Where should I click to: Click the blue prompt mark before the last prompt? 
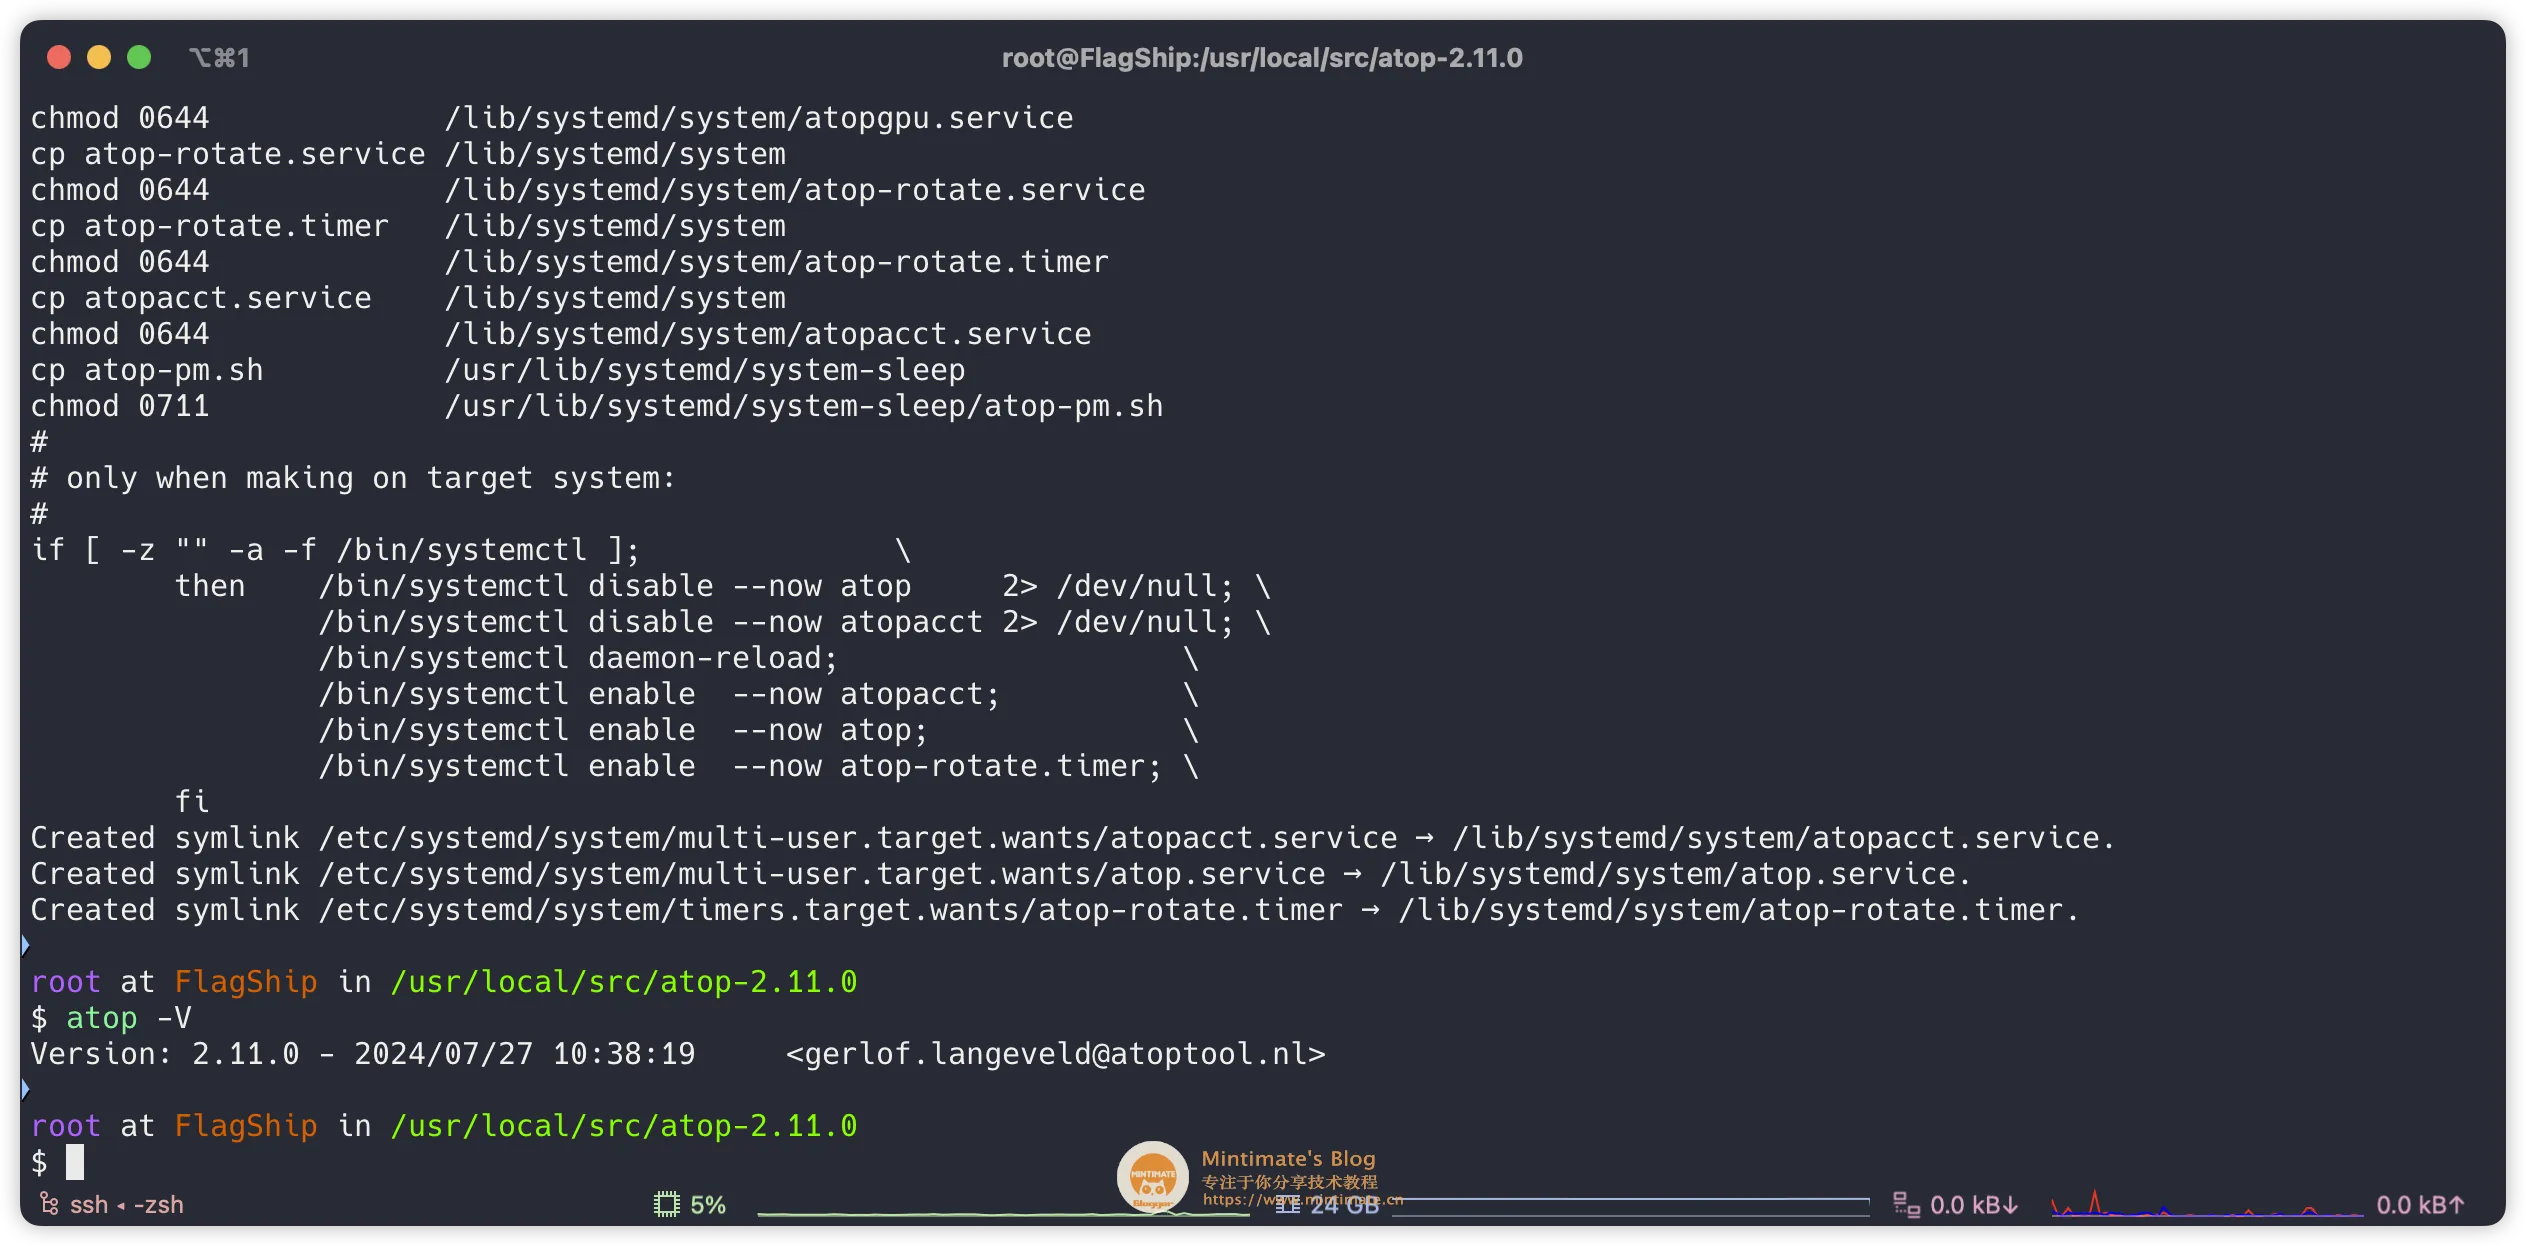[x=25, y=1089]
